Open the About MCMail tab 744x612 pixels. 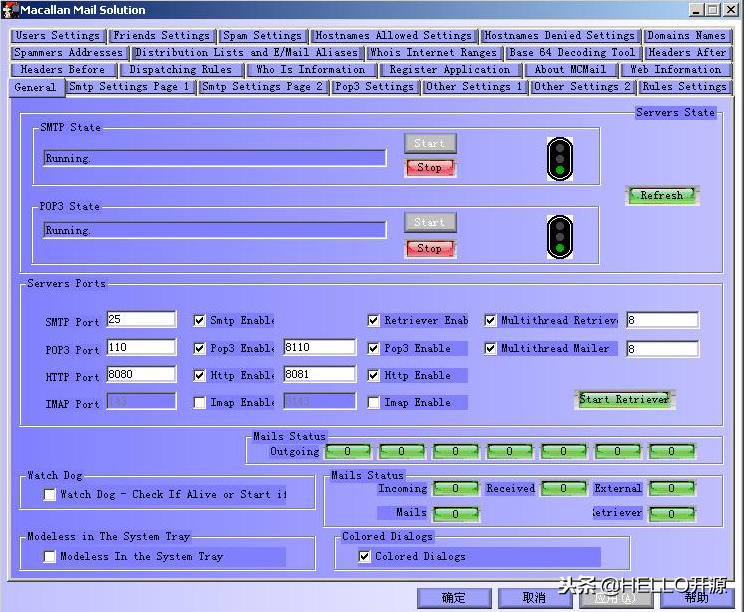(x=570, y=70)
